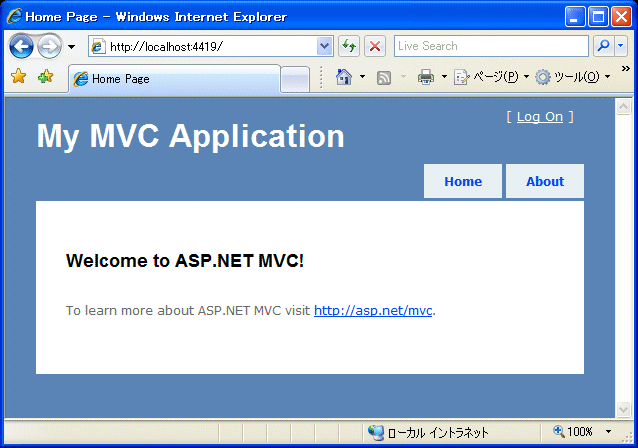Image resolution: width=638 pixels, height=448 pixels.
Task: Expand the address bar URL dropdown
Action: click(324, 46)
